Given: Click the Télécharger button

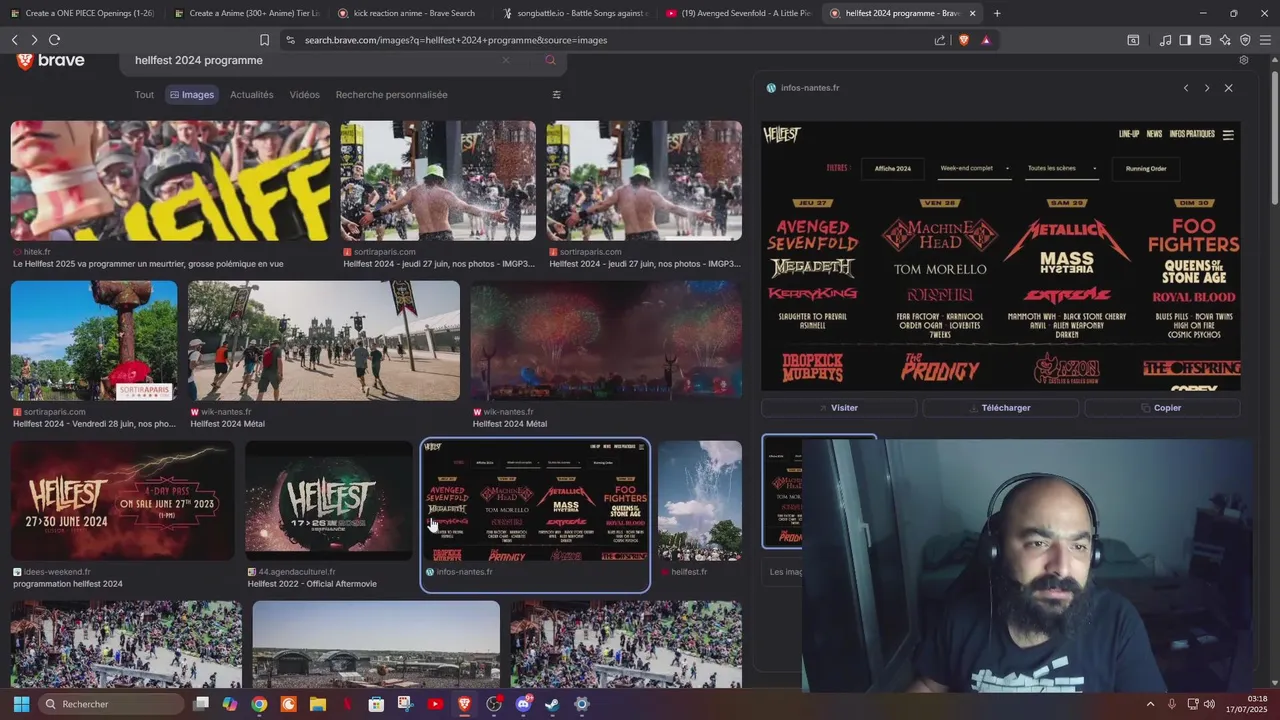Looking at the screenshot, I should click(1001, 408).
